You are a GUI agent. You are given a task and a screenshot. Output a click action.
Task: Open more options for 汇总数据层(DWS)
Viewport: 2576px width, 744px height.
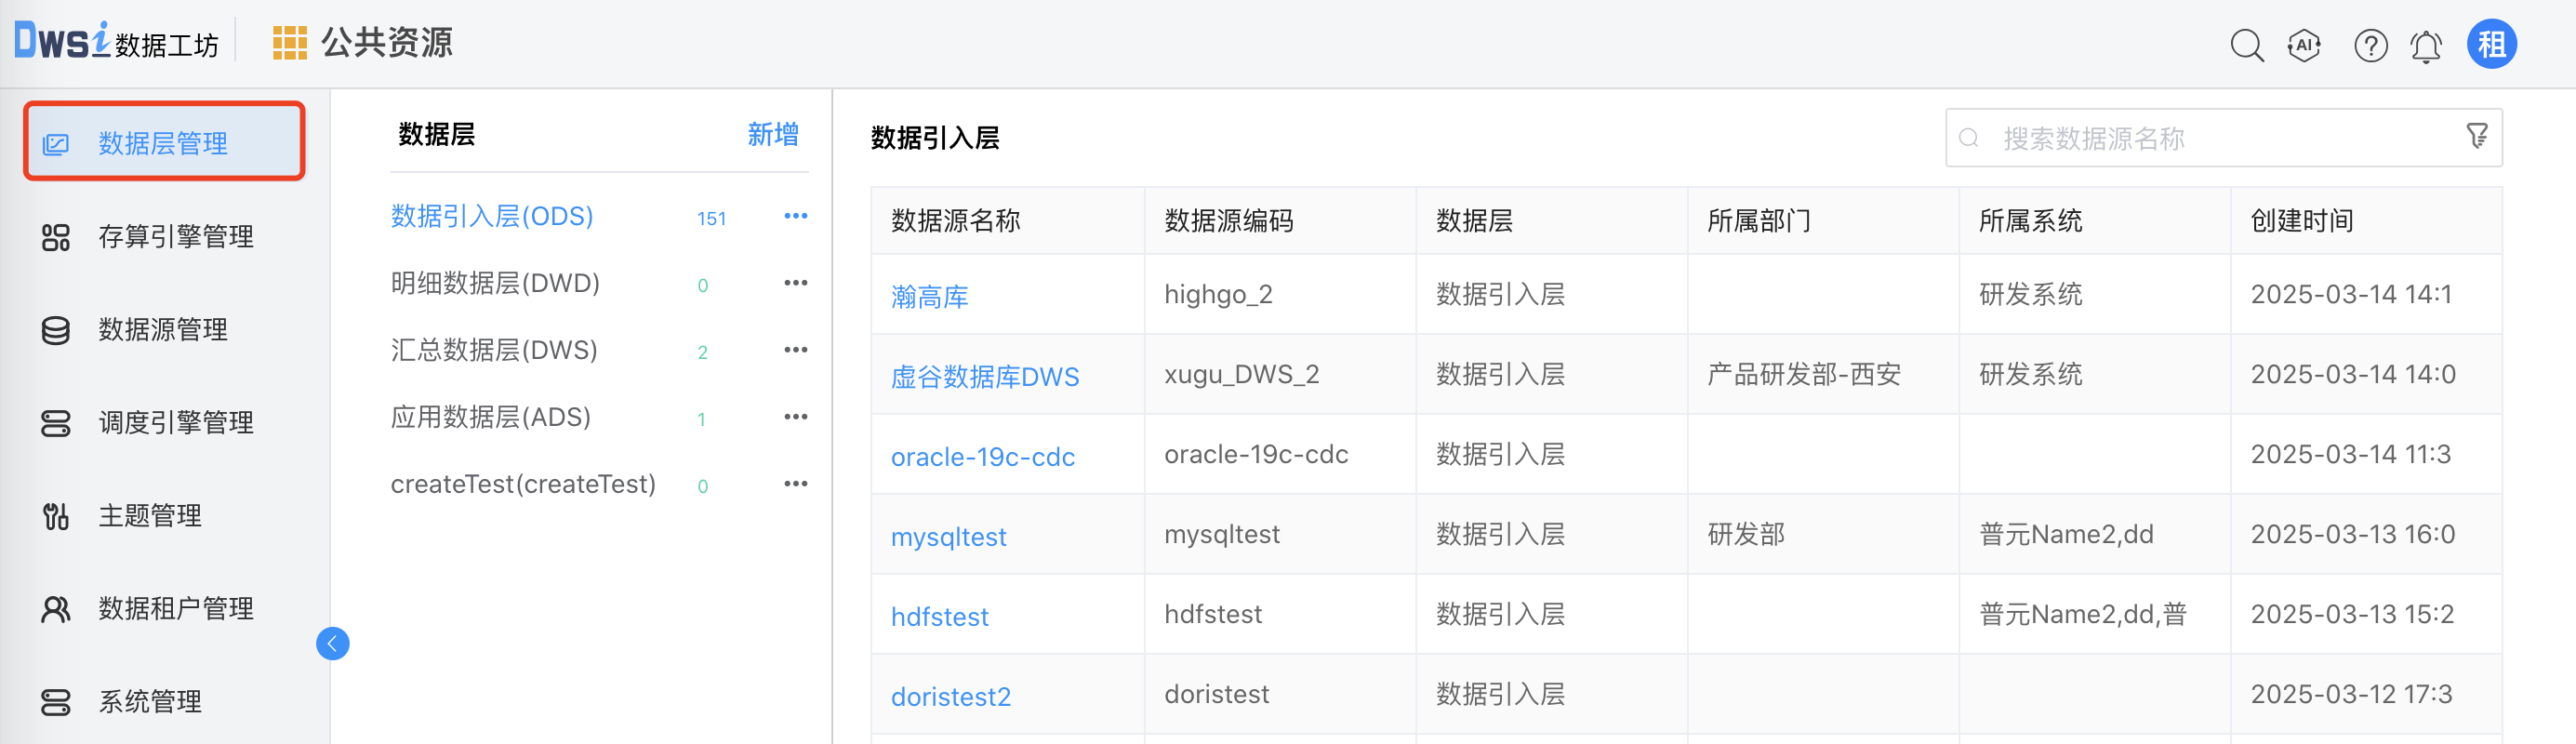click(795, 350)
